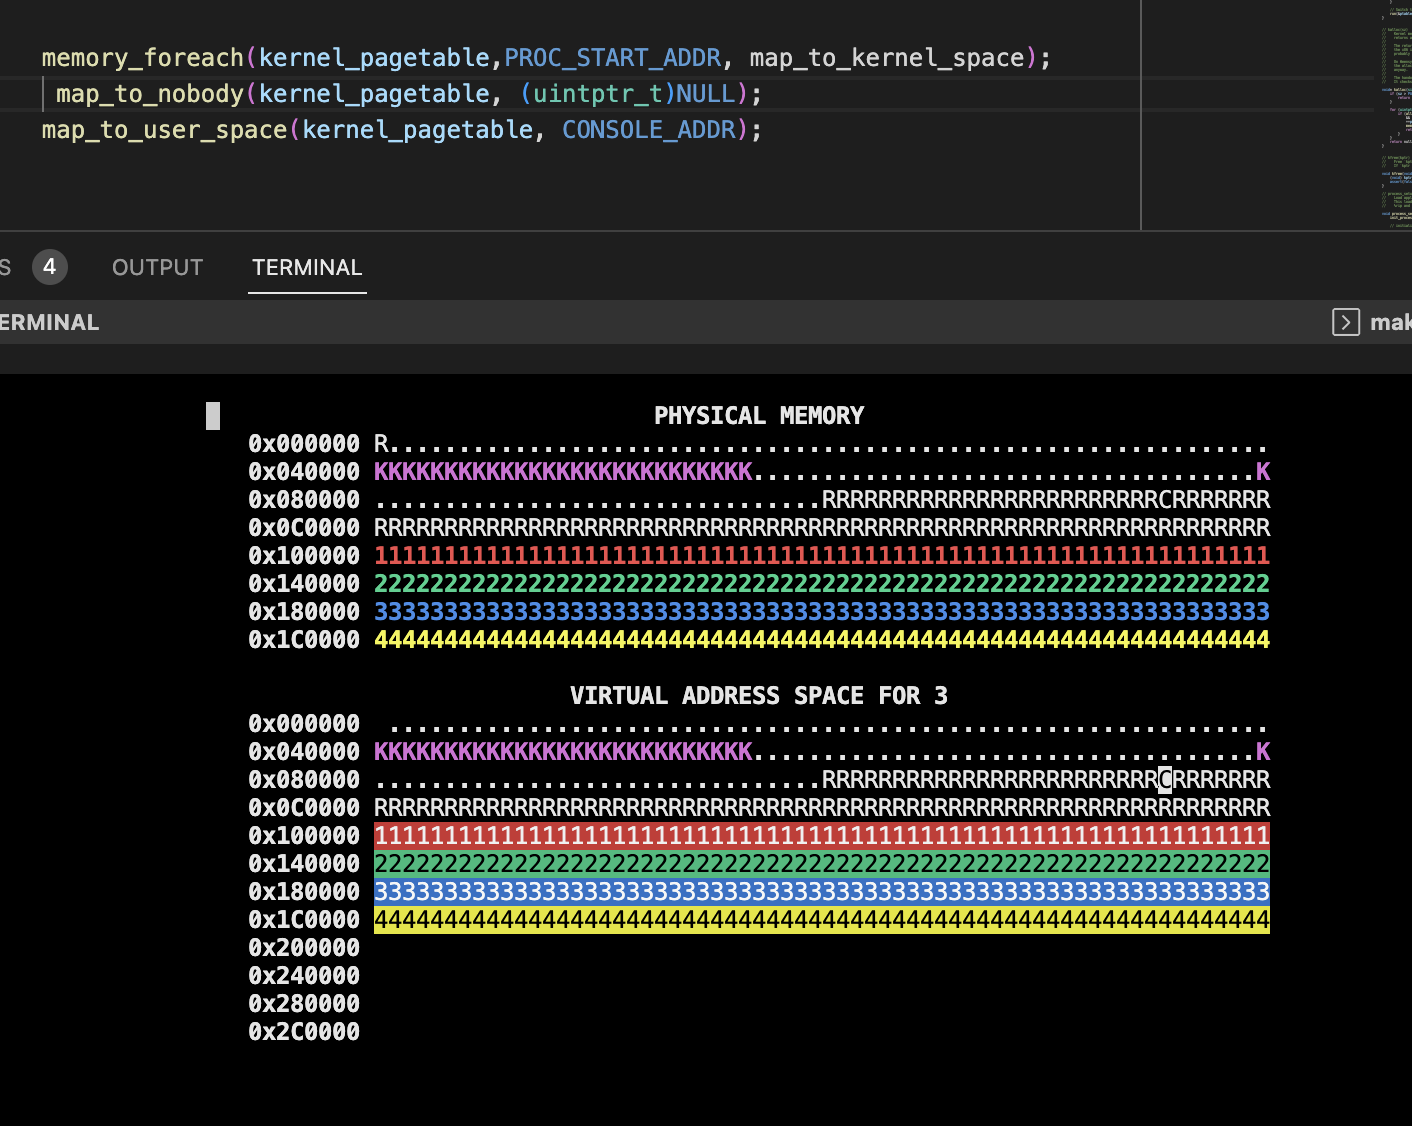Click the CONSOLE_ADDR constant

tap(648, 130)
